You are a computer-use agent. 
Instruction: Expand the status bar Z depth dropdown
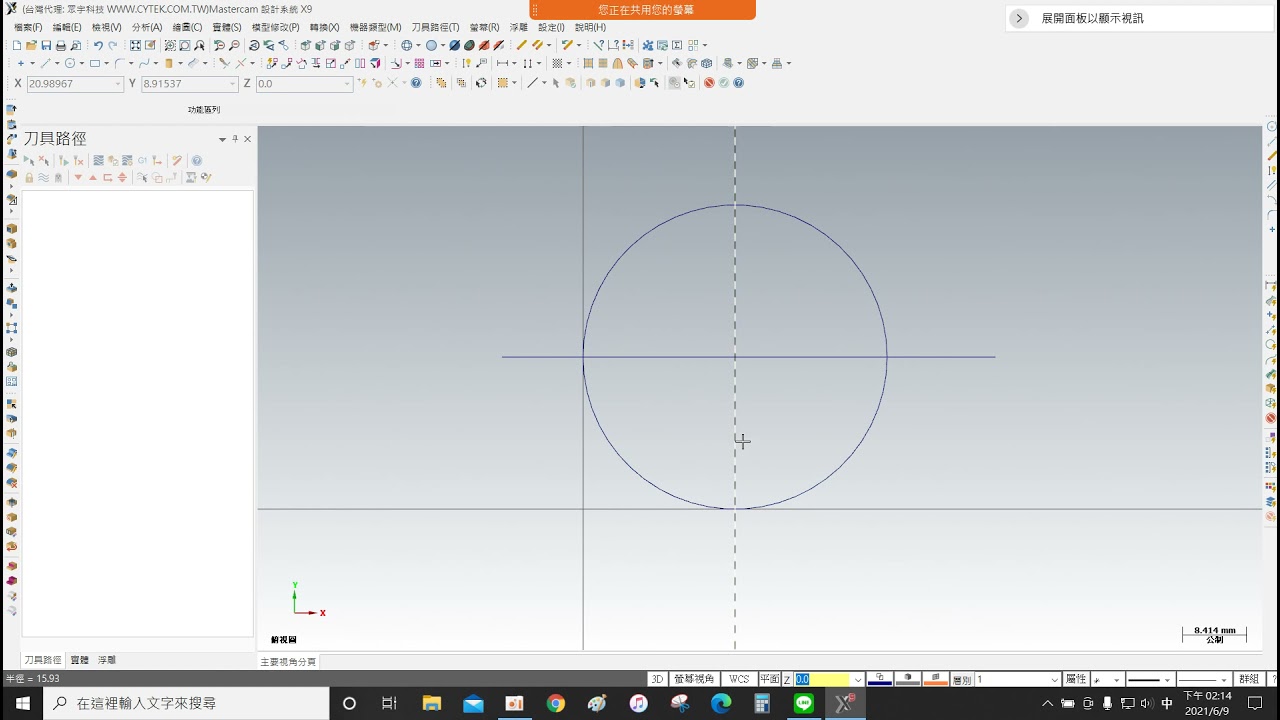[x=858, y=680]
